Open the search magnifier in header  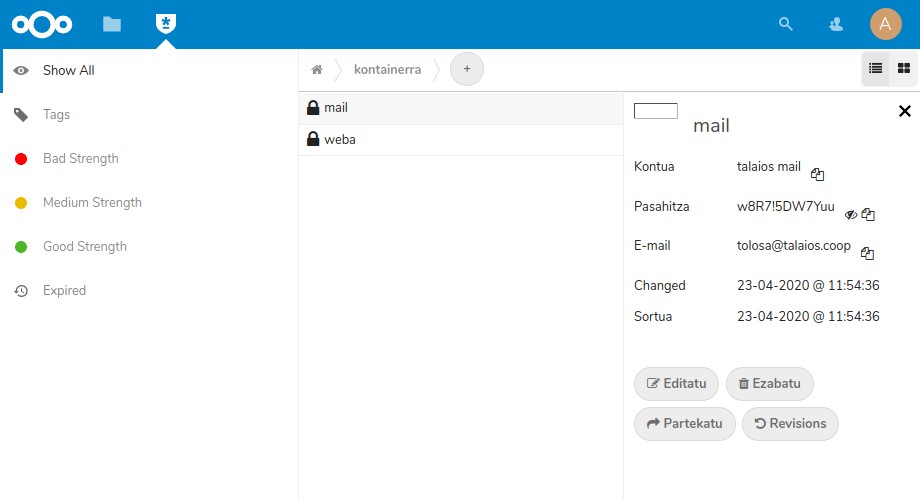point(786,24)
